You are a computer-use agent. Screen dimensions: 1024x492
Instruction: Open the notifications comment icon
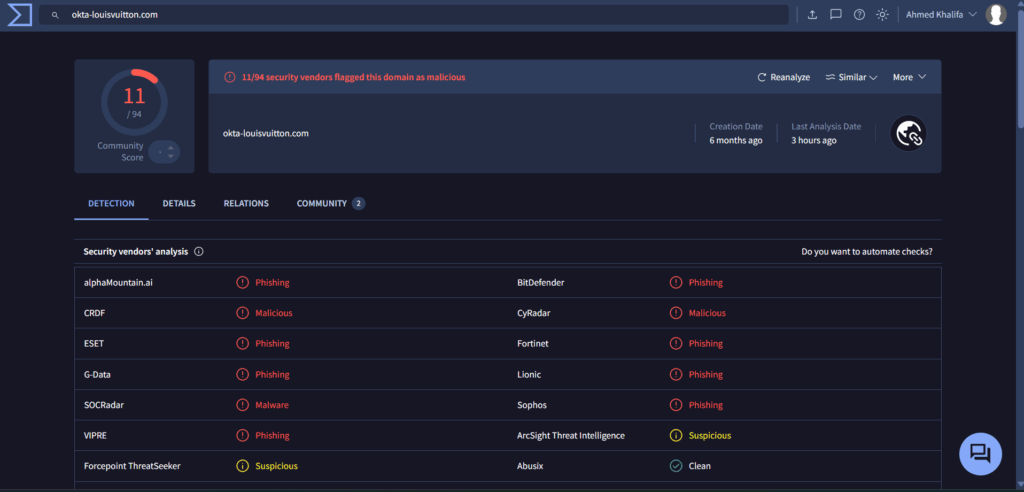pos(836,14)
